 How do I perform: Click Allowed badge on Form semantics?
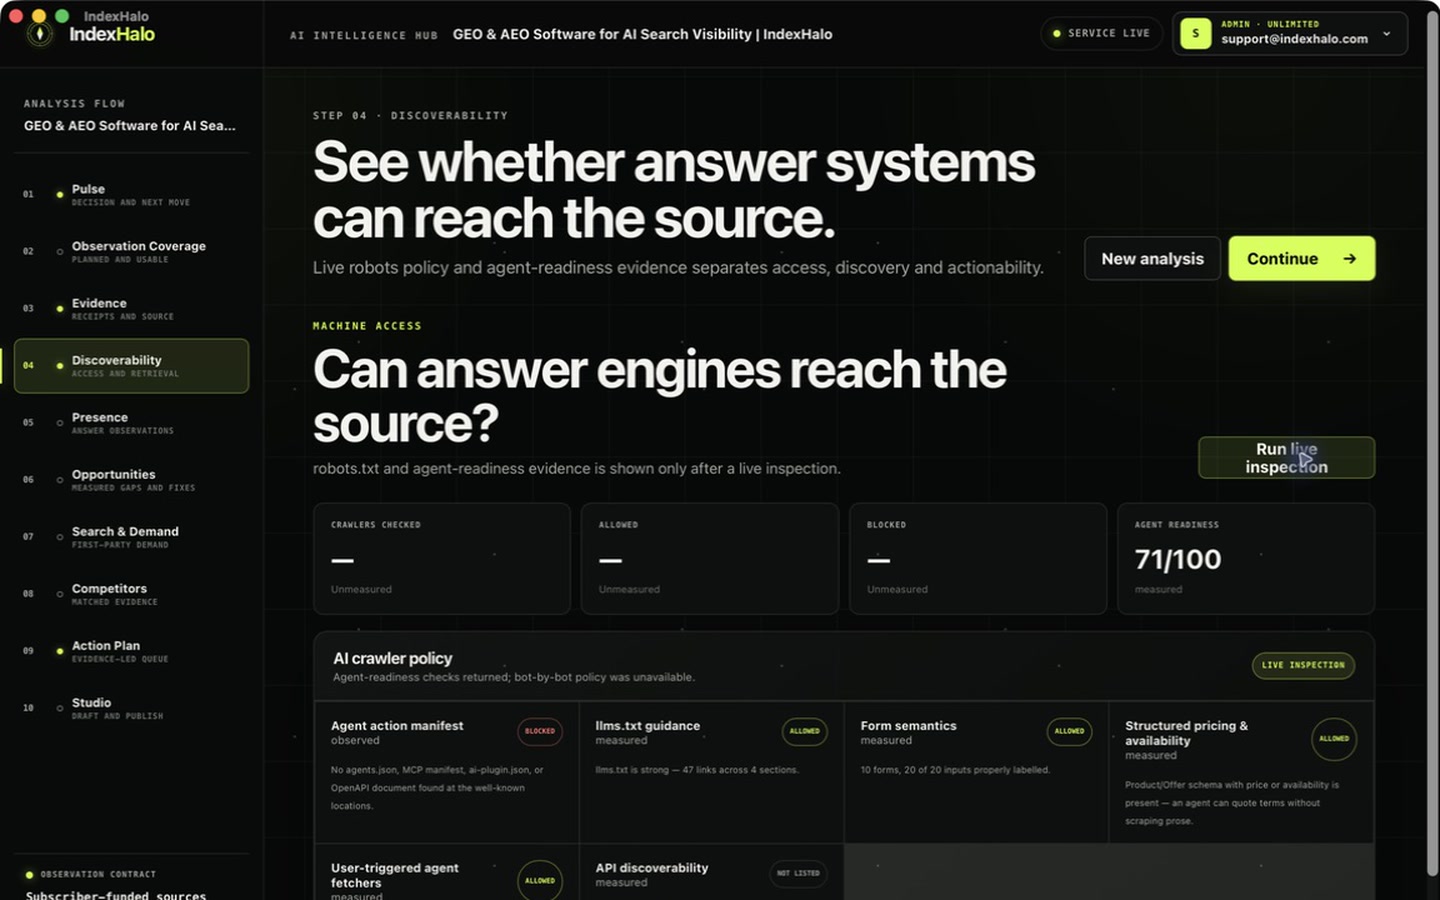coord(1069,731)
